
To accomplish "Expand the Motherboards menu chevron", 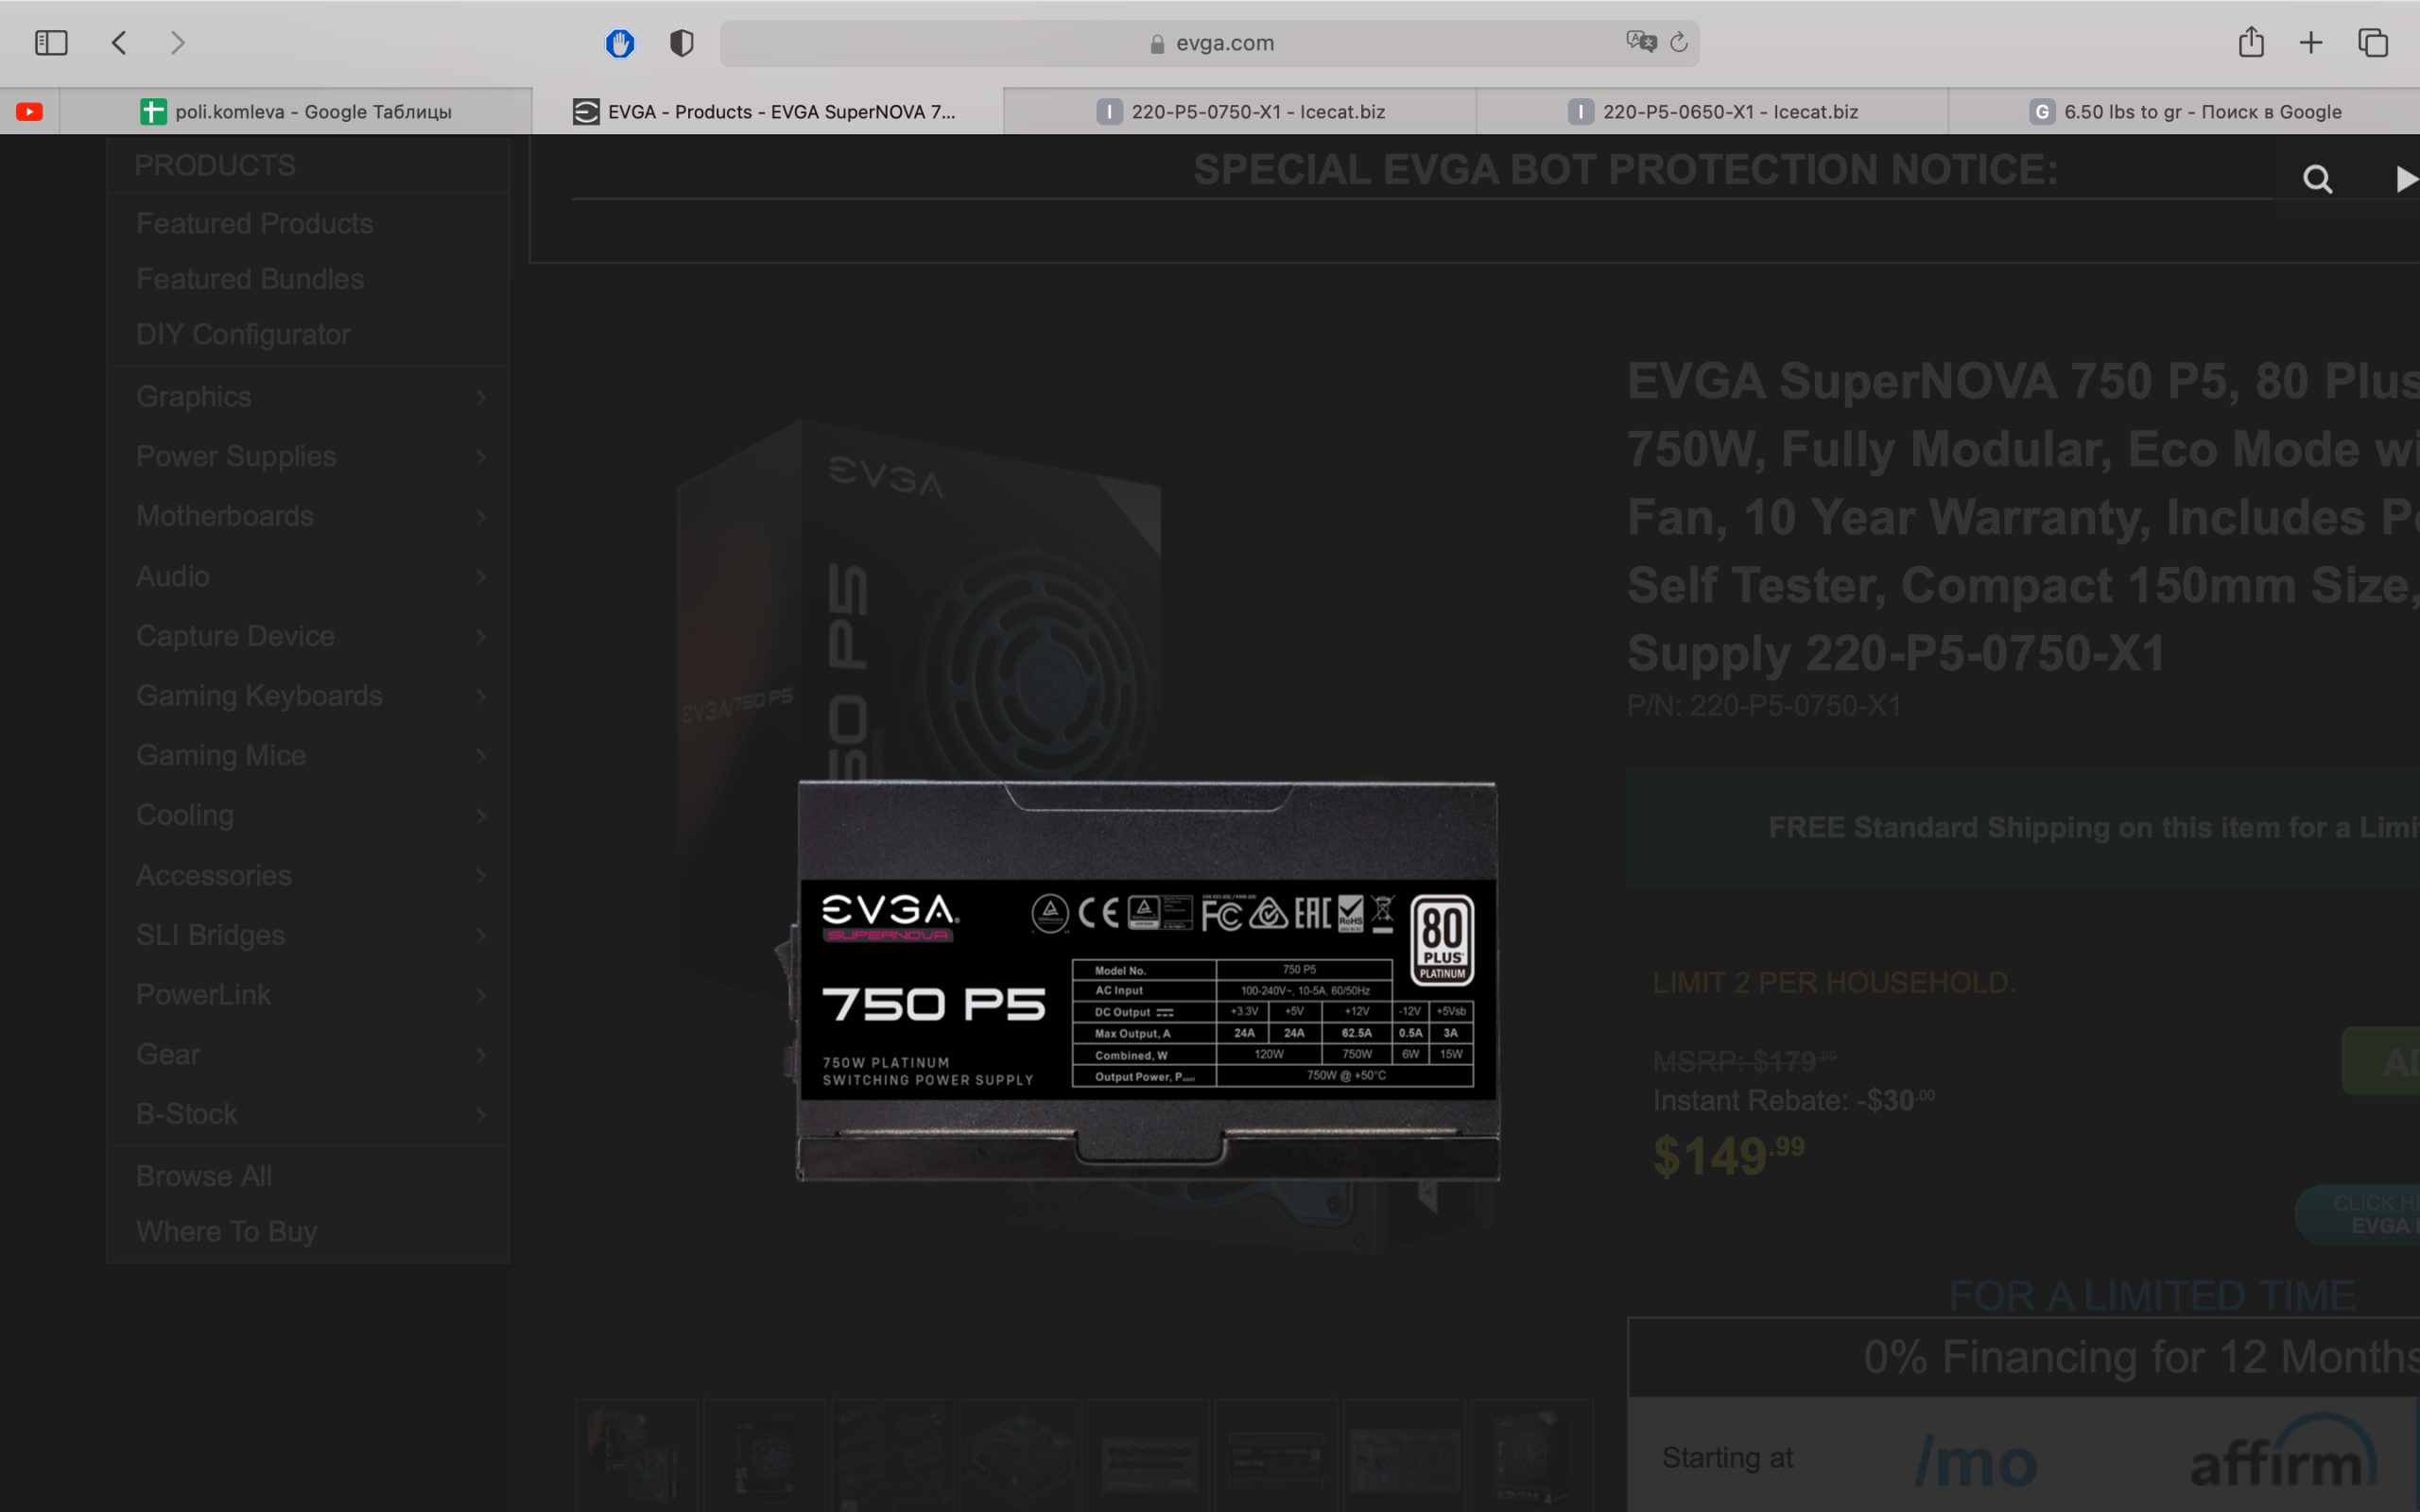I will point(481,516).
